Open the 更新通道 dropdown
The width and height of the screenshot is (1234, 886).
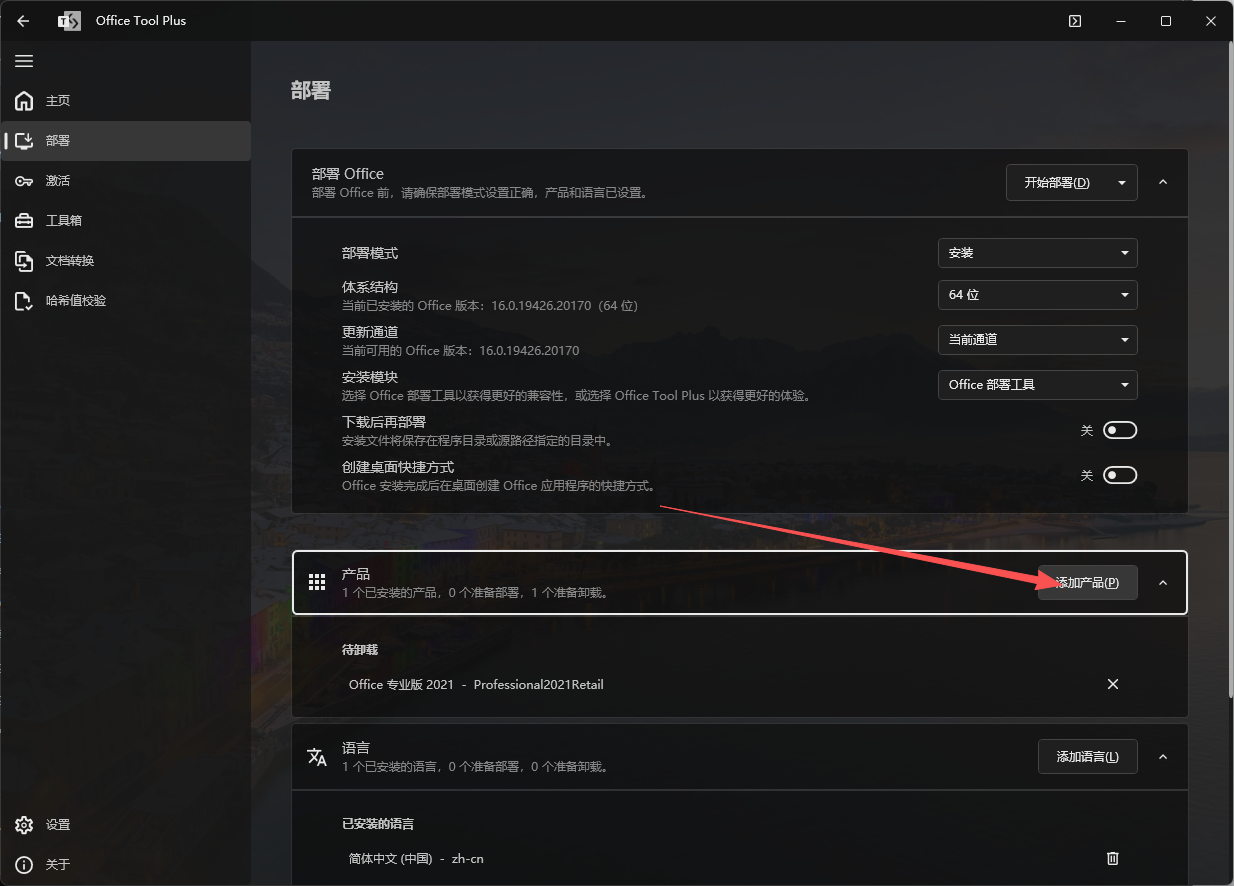tap(1037, 340)
